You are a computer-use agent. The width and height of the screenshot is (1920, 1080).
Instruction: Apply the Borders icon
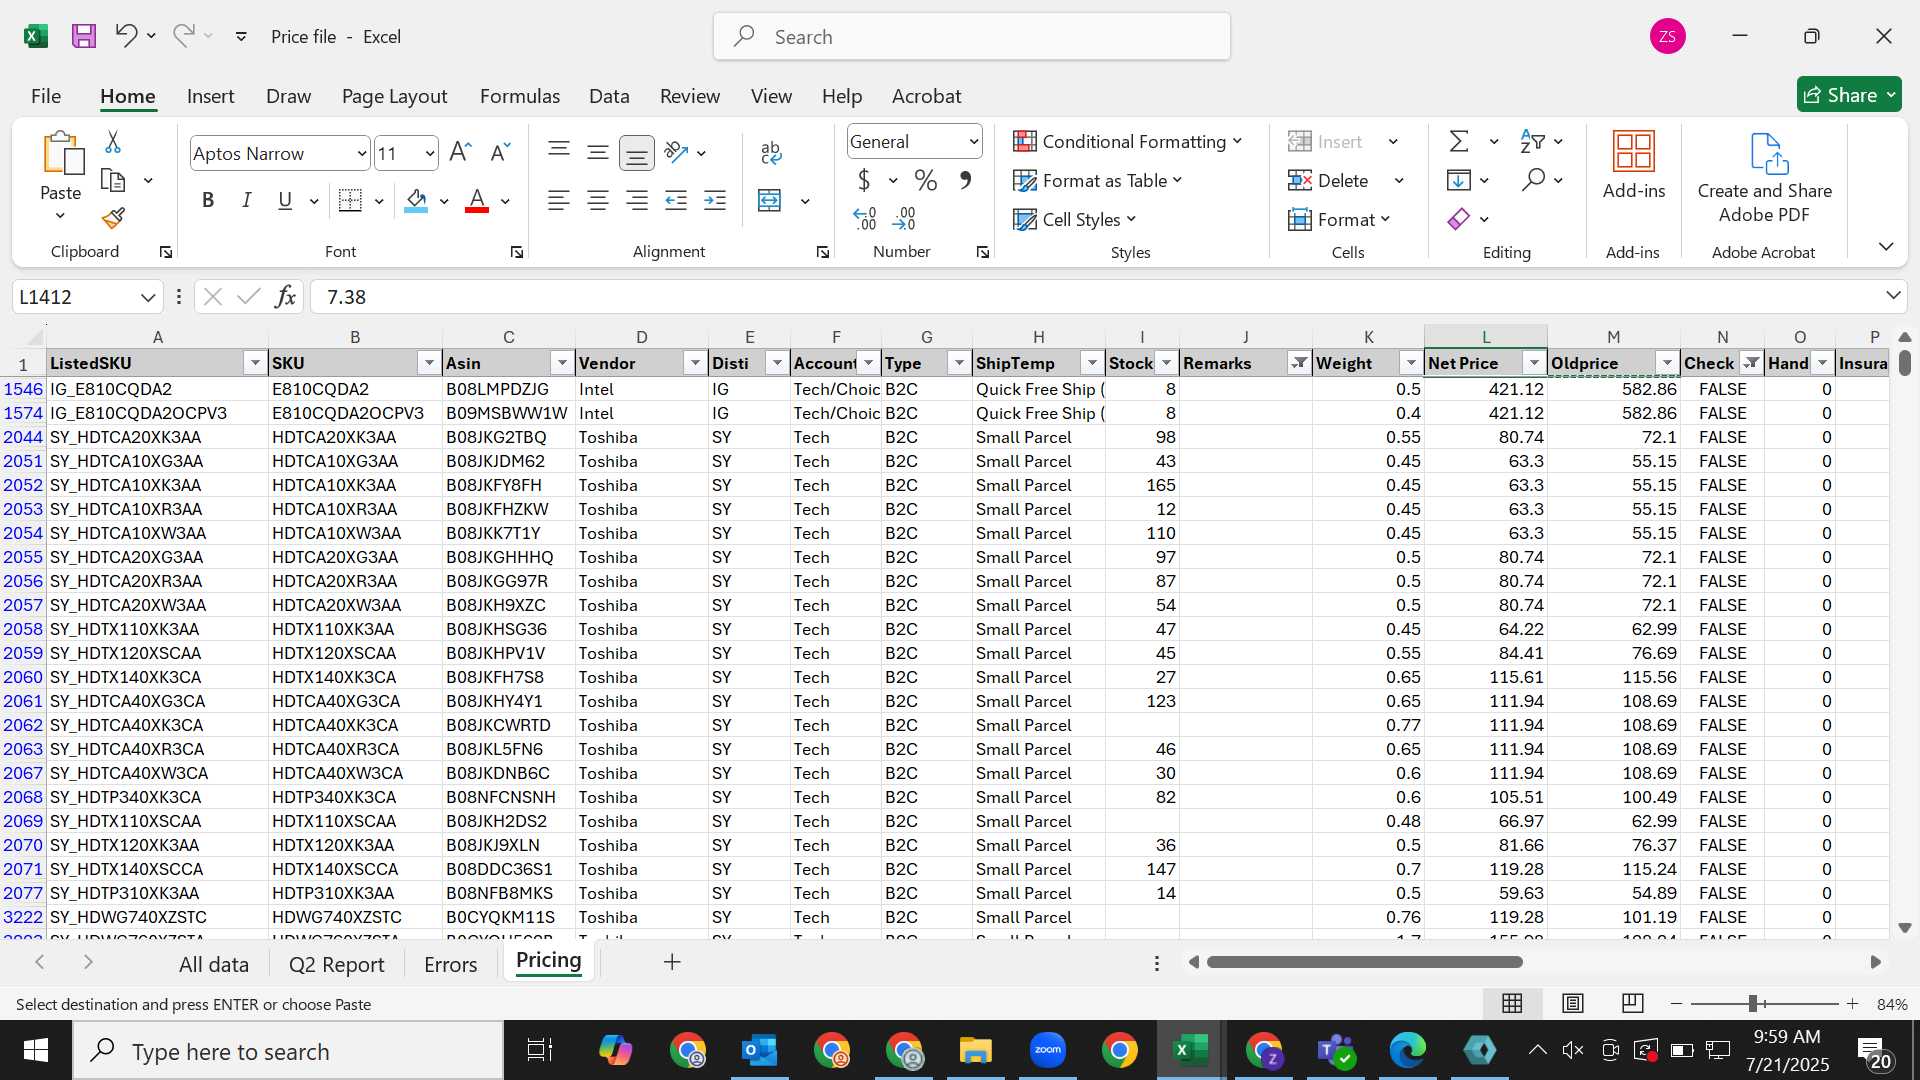(x=350, y=201)
